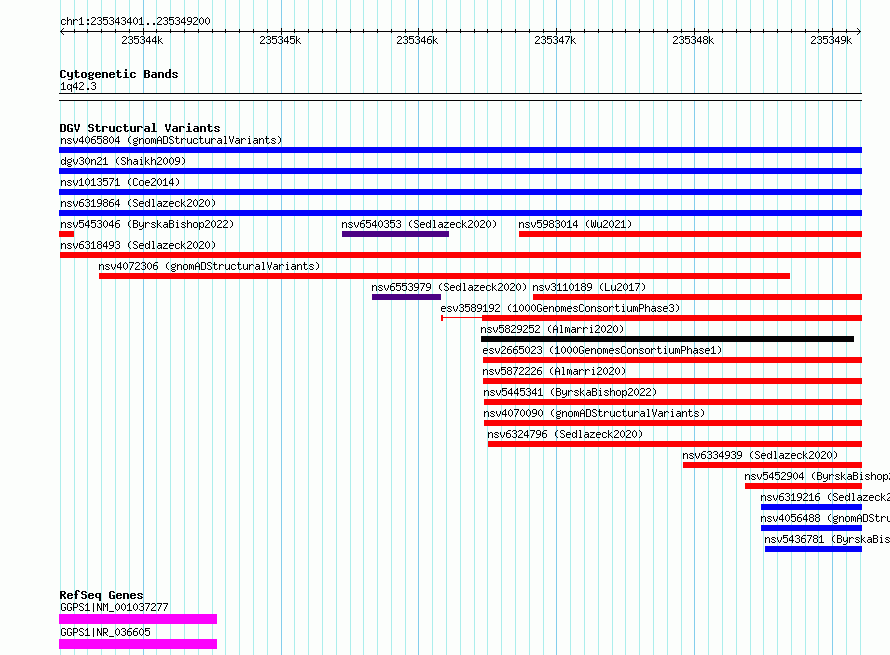Click the blue bar under nsv4065804
Screen dimensions: 890x655
pyautogui.click(x=460, y=150)
